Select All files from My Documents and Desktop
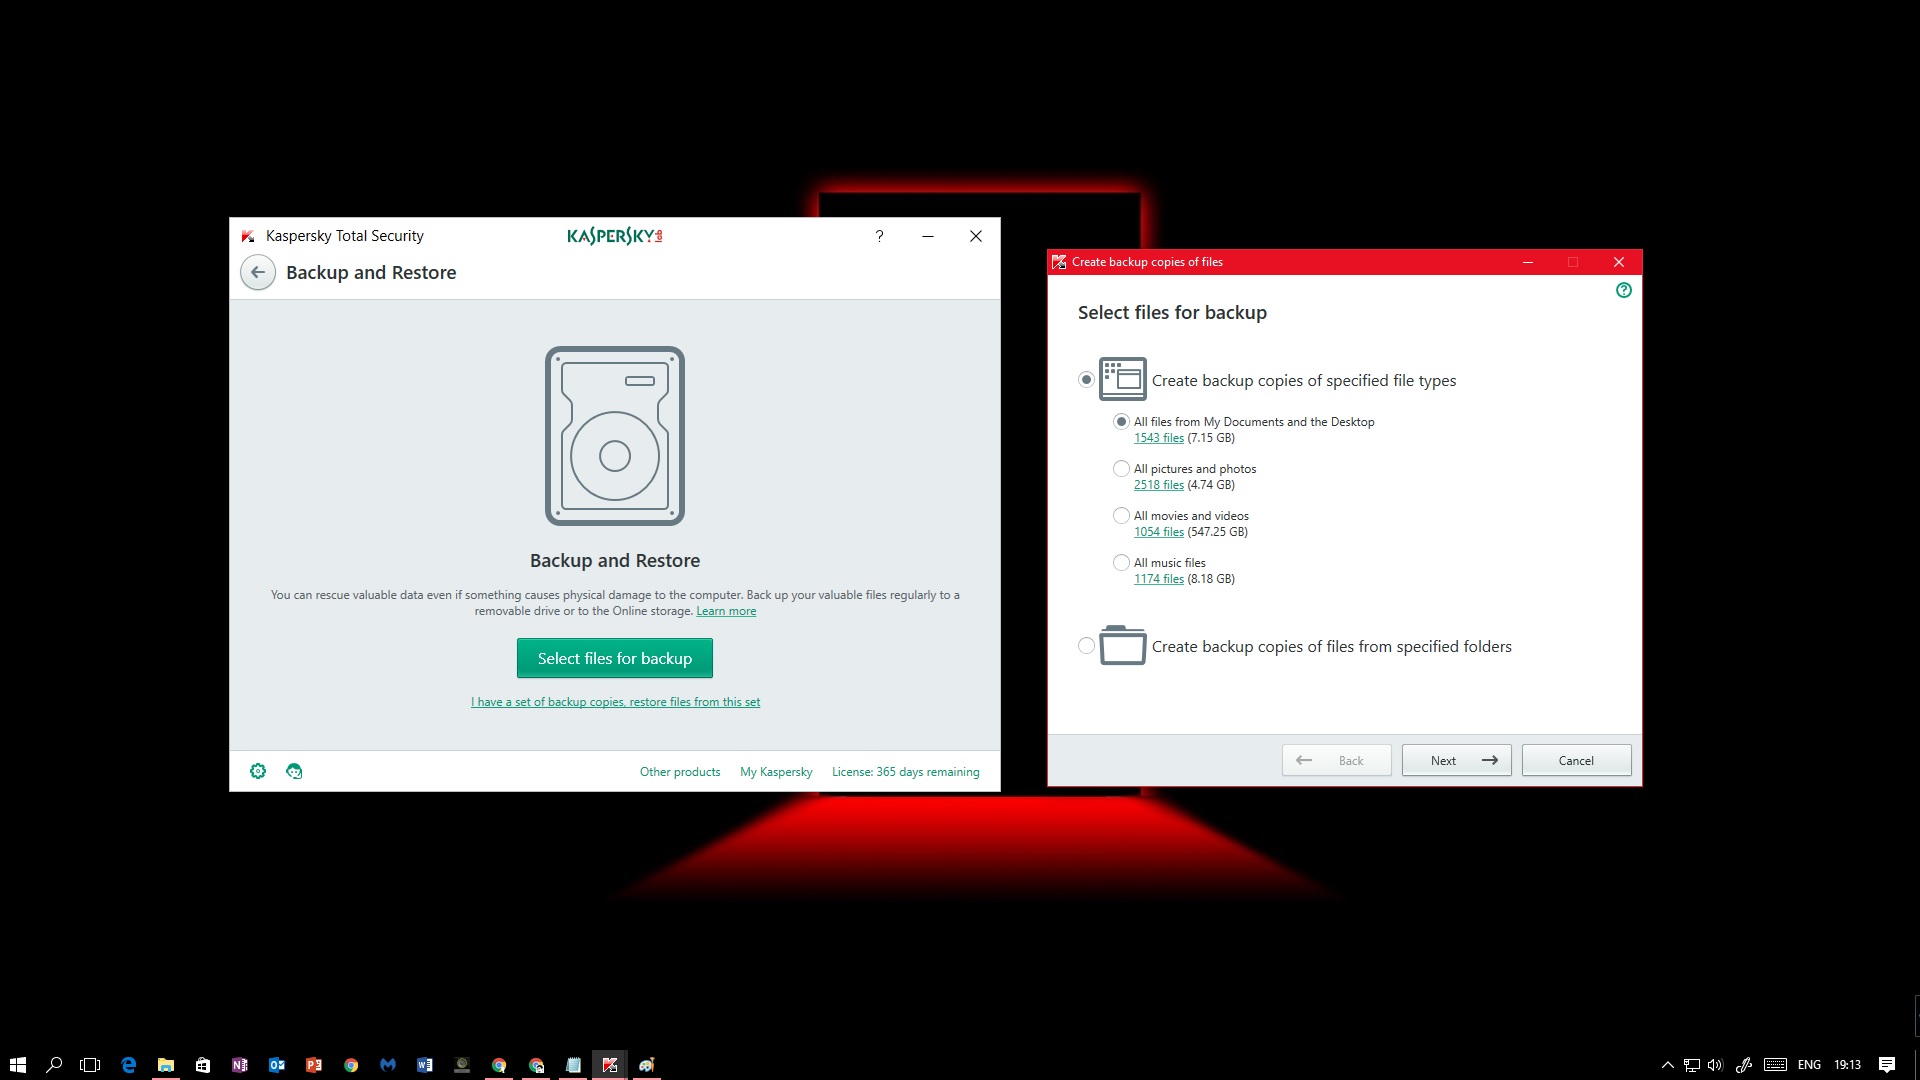The width and height of the screenshot is (1920, 1080). point(1121,422)
